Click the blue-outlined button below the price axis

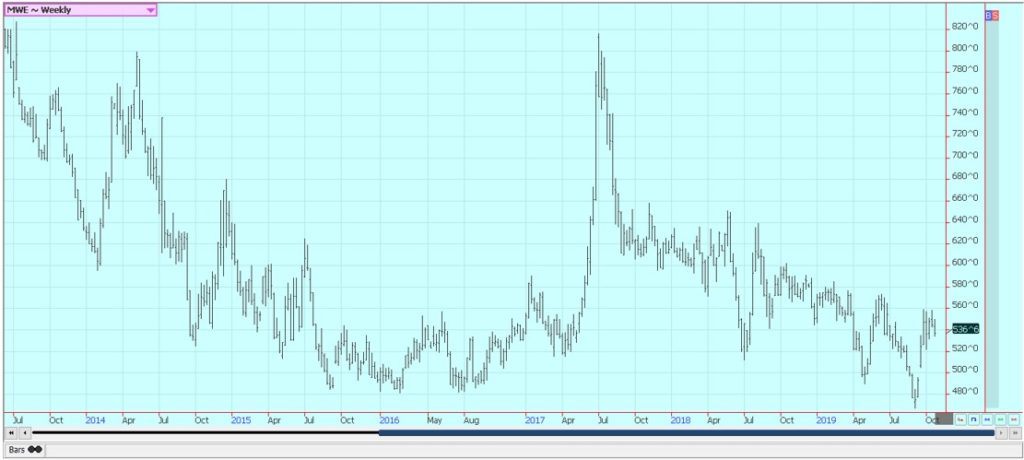coord(973,419)
